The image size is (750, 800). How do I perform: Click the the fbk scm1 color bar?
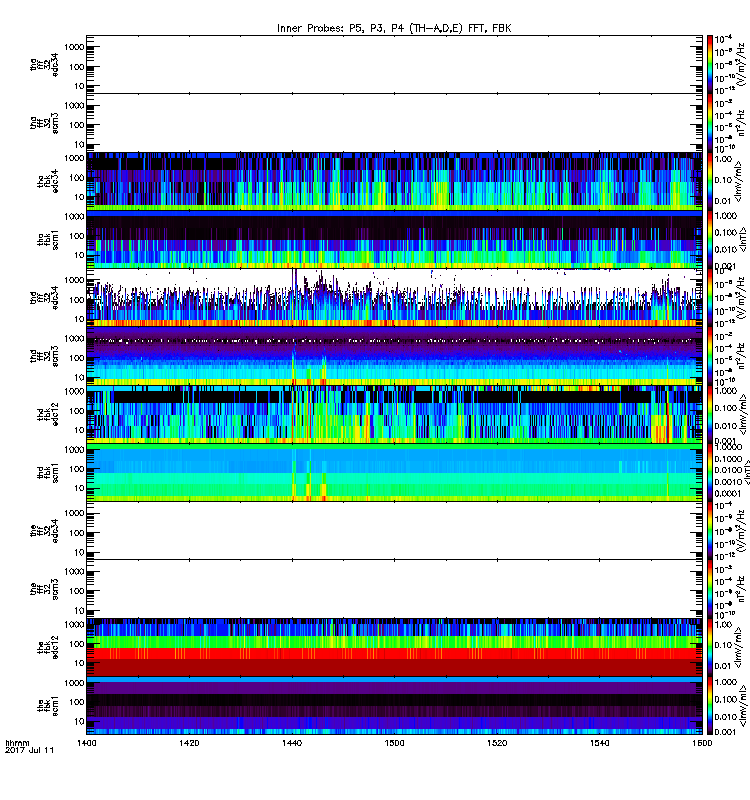710,706
